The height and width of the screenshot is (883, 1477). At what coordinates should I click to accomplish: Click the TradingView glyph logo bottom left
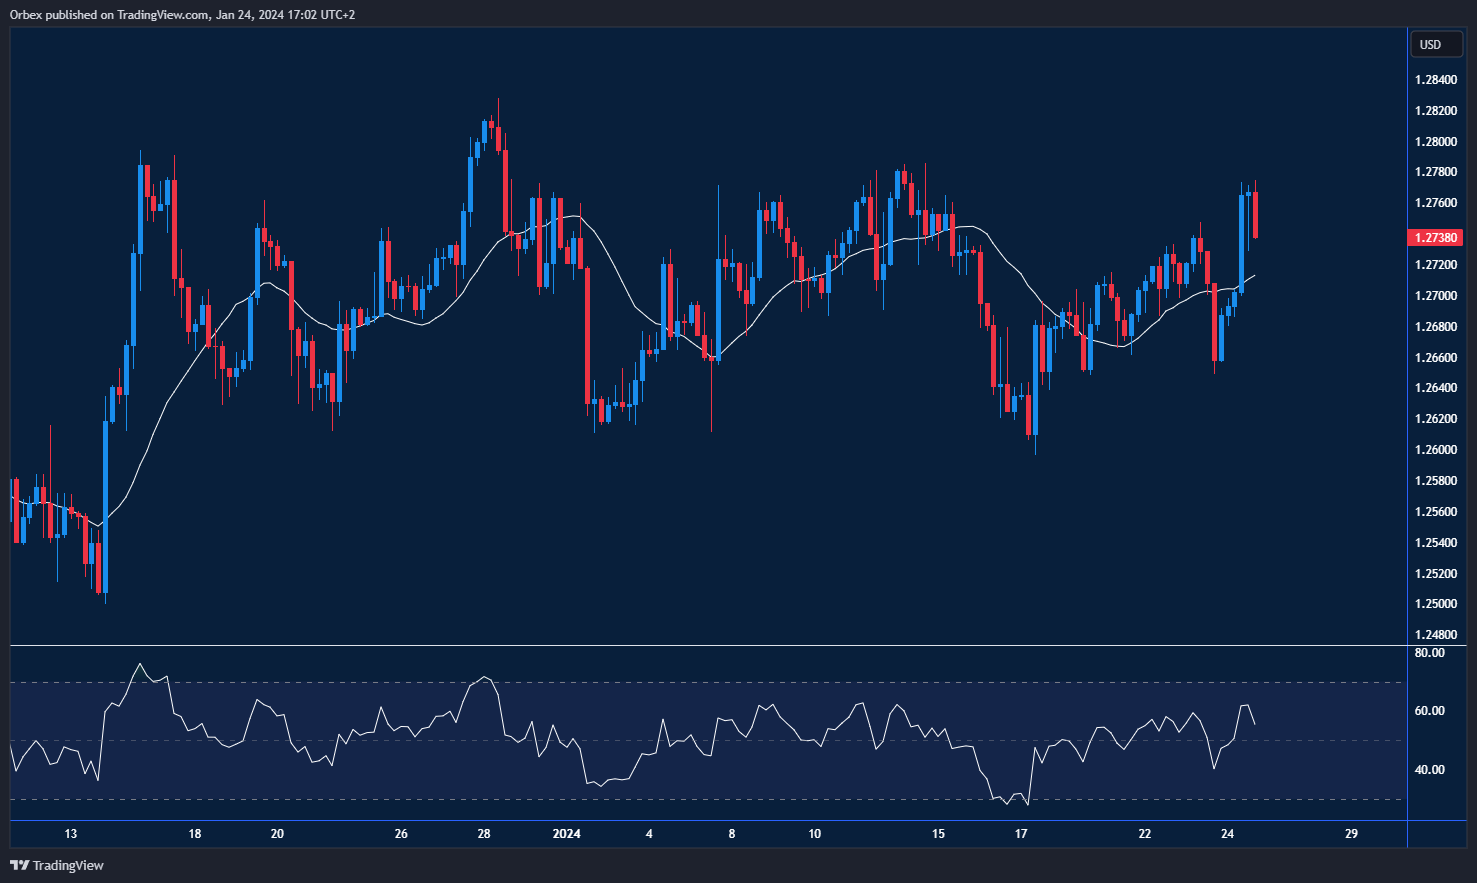click(x=17, y=865)
